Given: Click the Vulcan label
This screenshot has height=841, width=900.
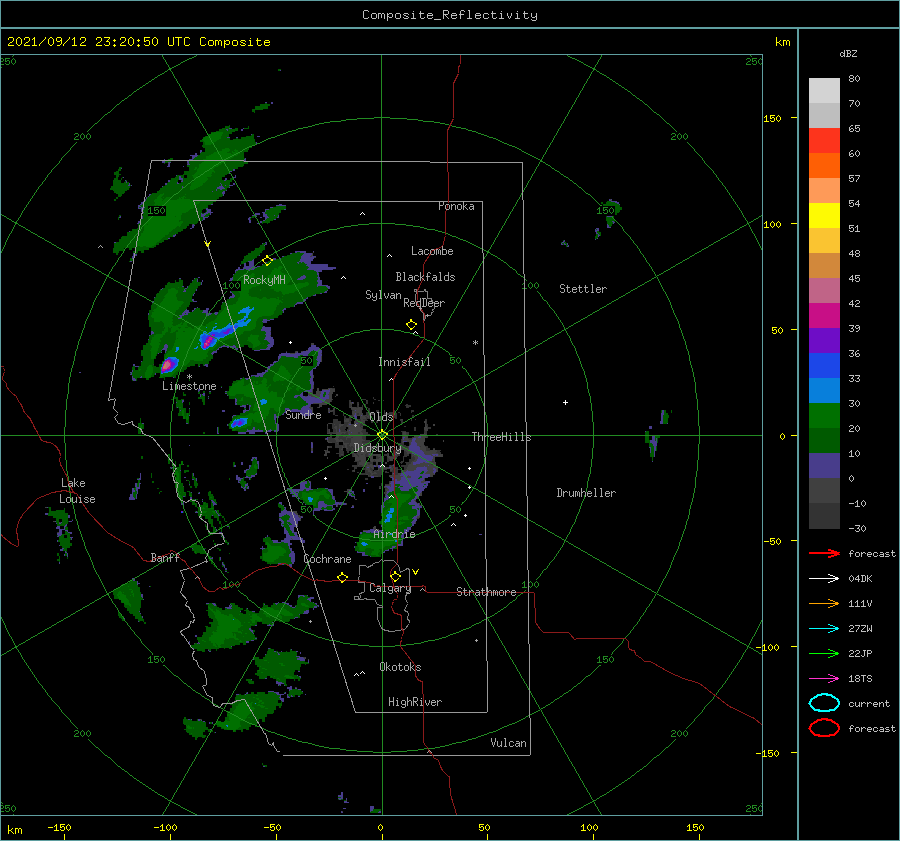Looking at the screenshot, I should click(508, 743).
